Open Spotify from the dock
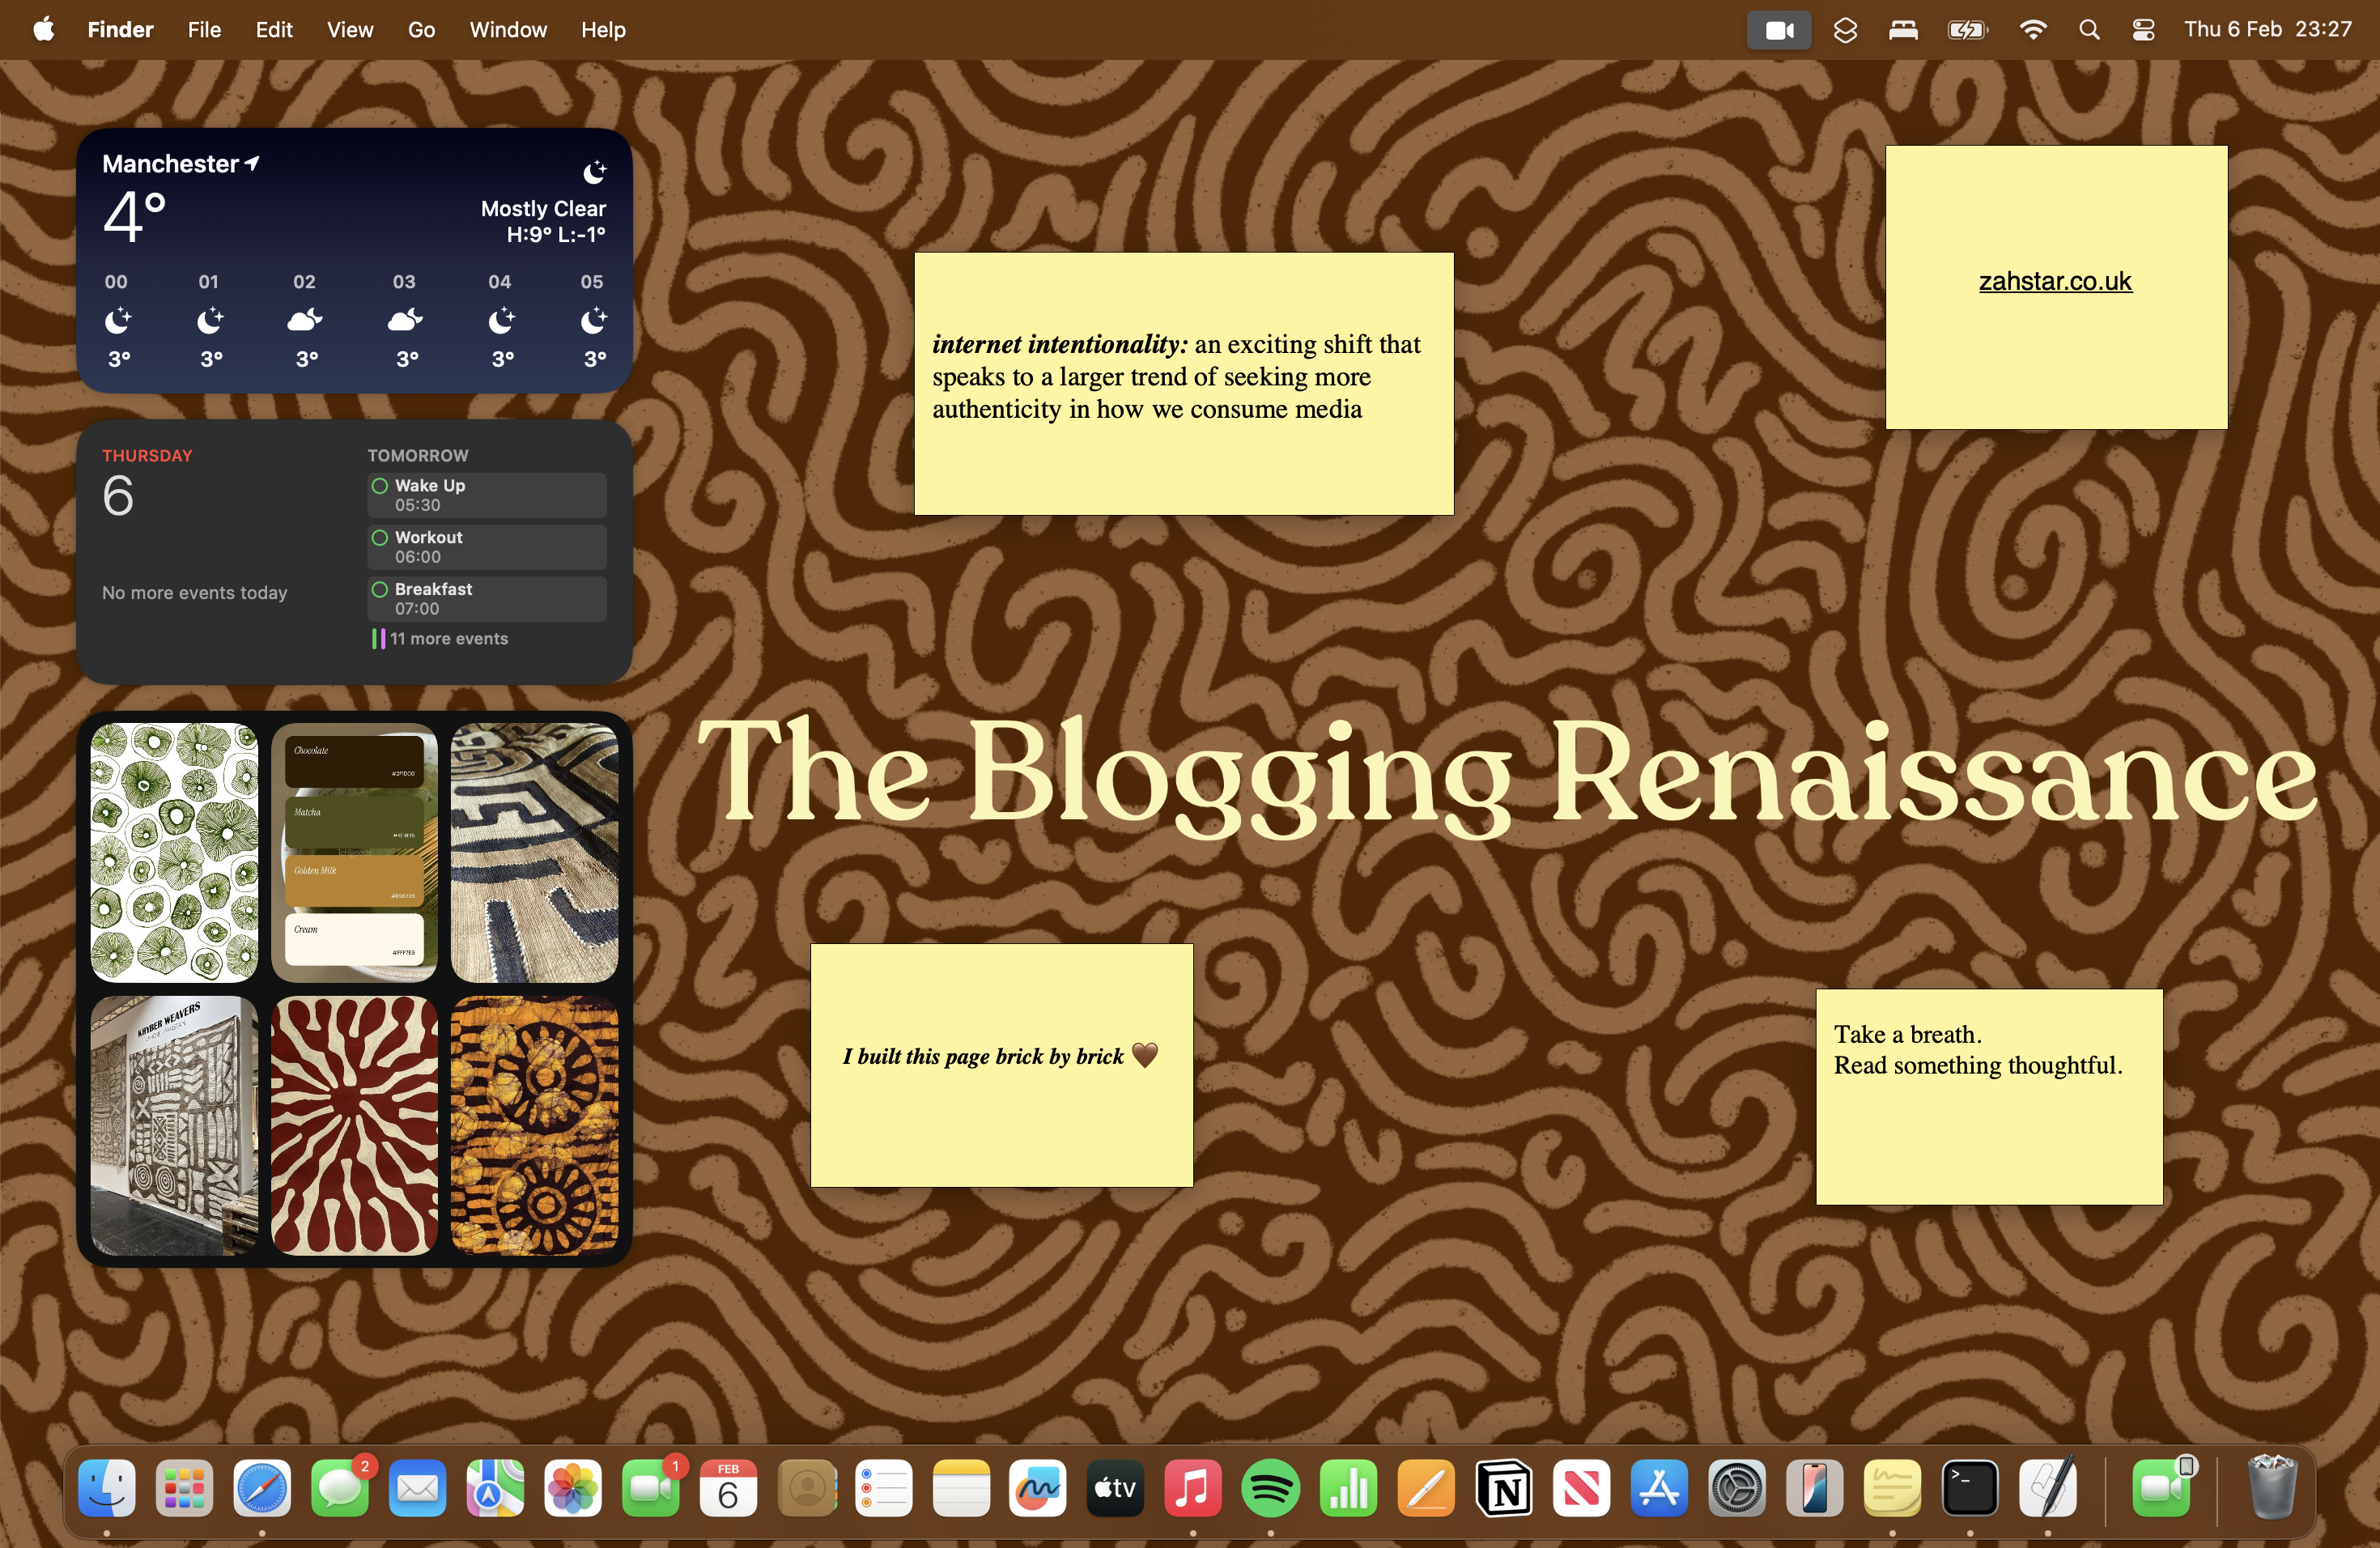 point(1270,1489)
